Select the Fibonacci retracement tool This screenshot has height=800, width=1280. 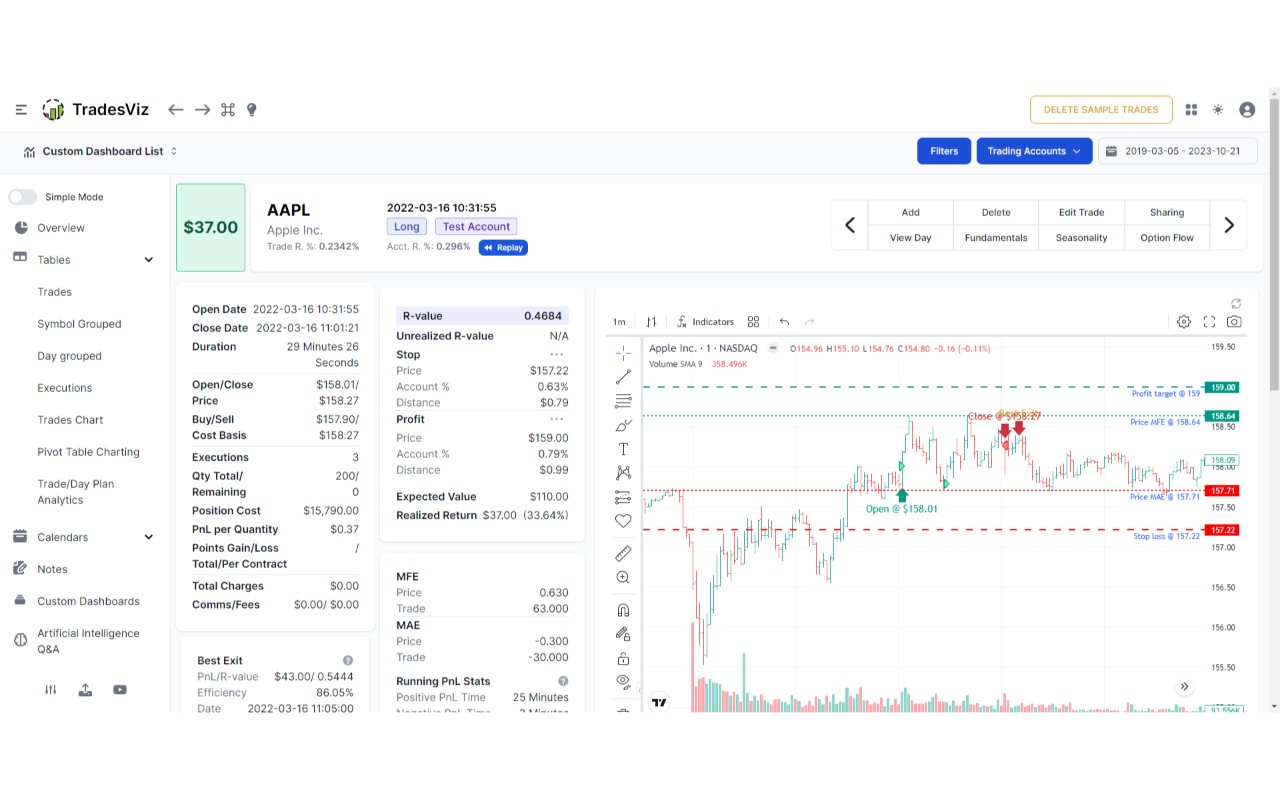point(623,401)
